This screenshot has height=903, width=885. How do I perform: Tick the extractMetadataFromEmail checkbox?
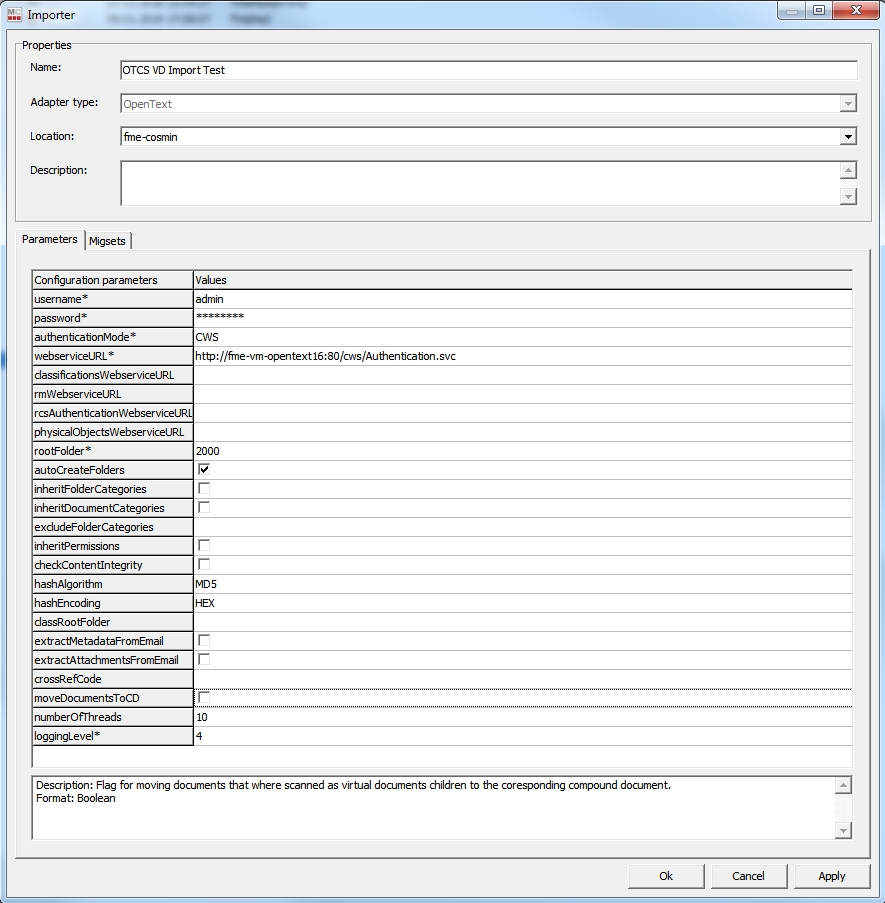[x=204, y=641]
